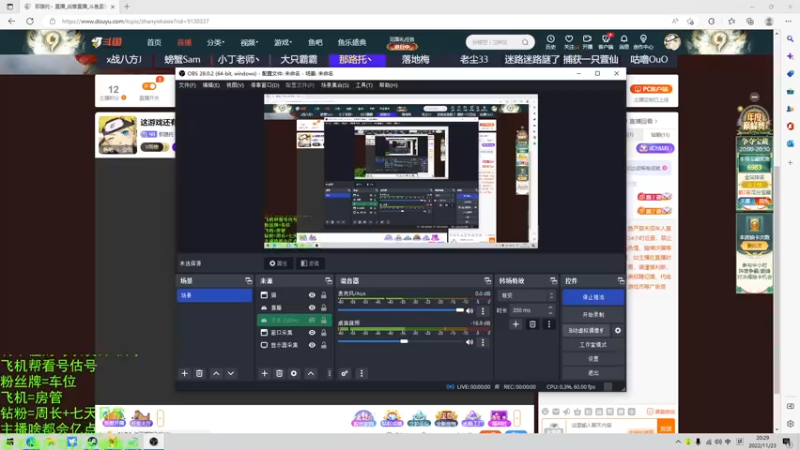Open advanced audio properties via the 混音器 gears icon

tap(344, 373)
